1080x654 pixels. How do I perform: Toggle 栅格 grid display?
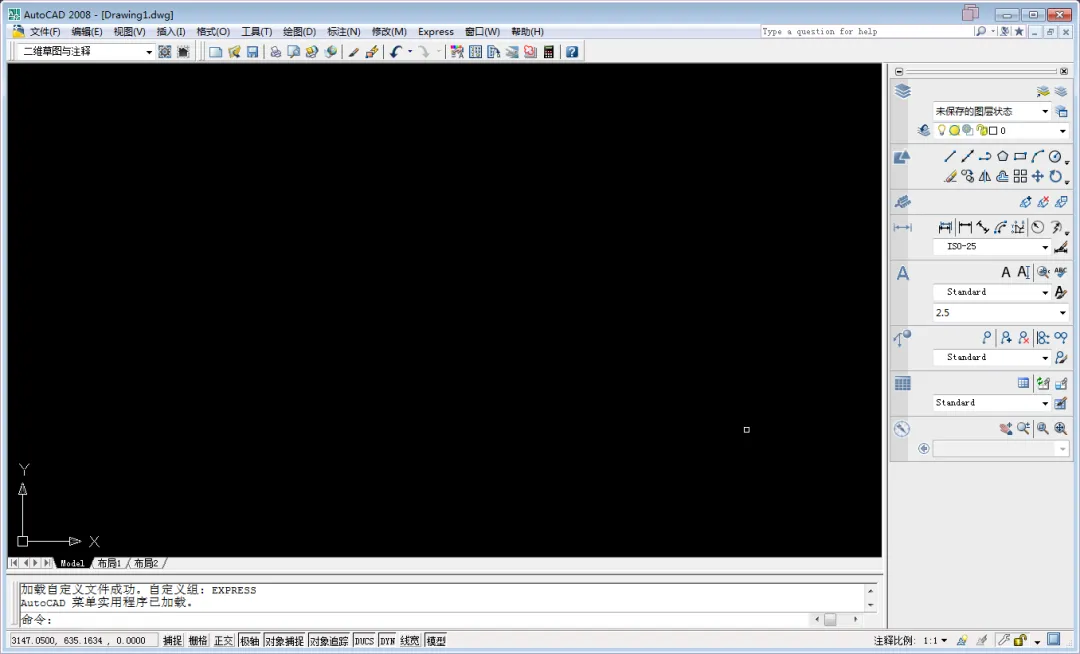coord(198,641)
